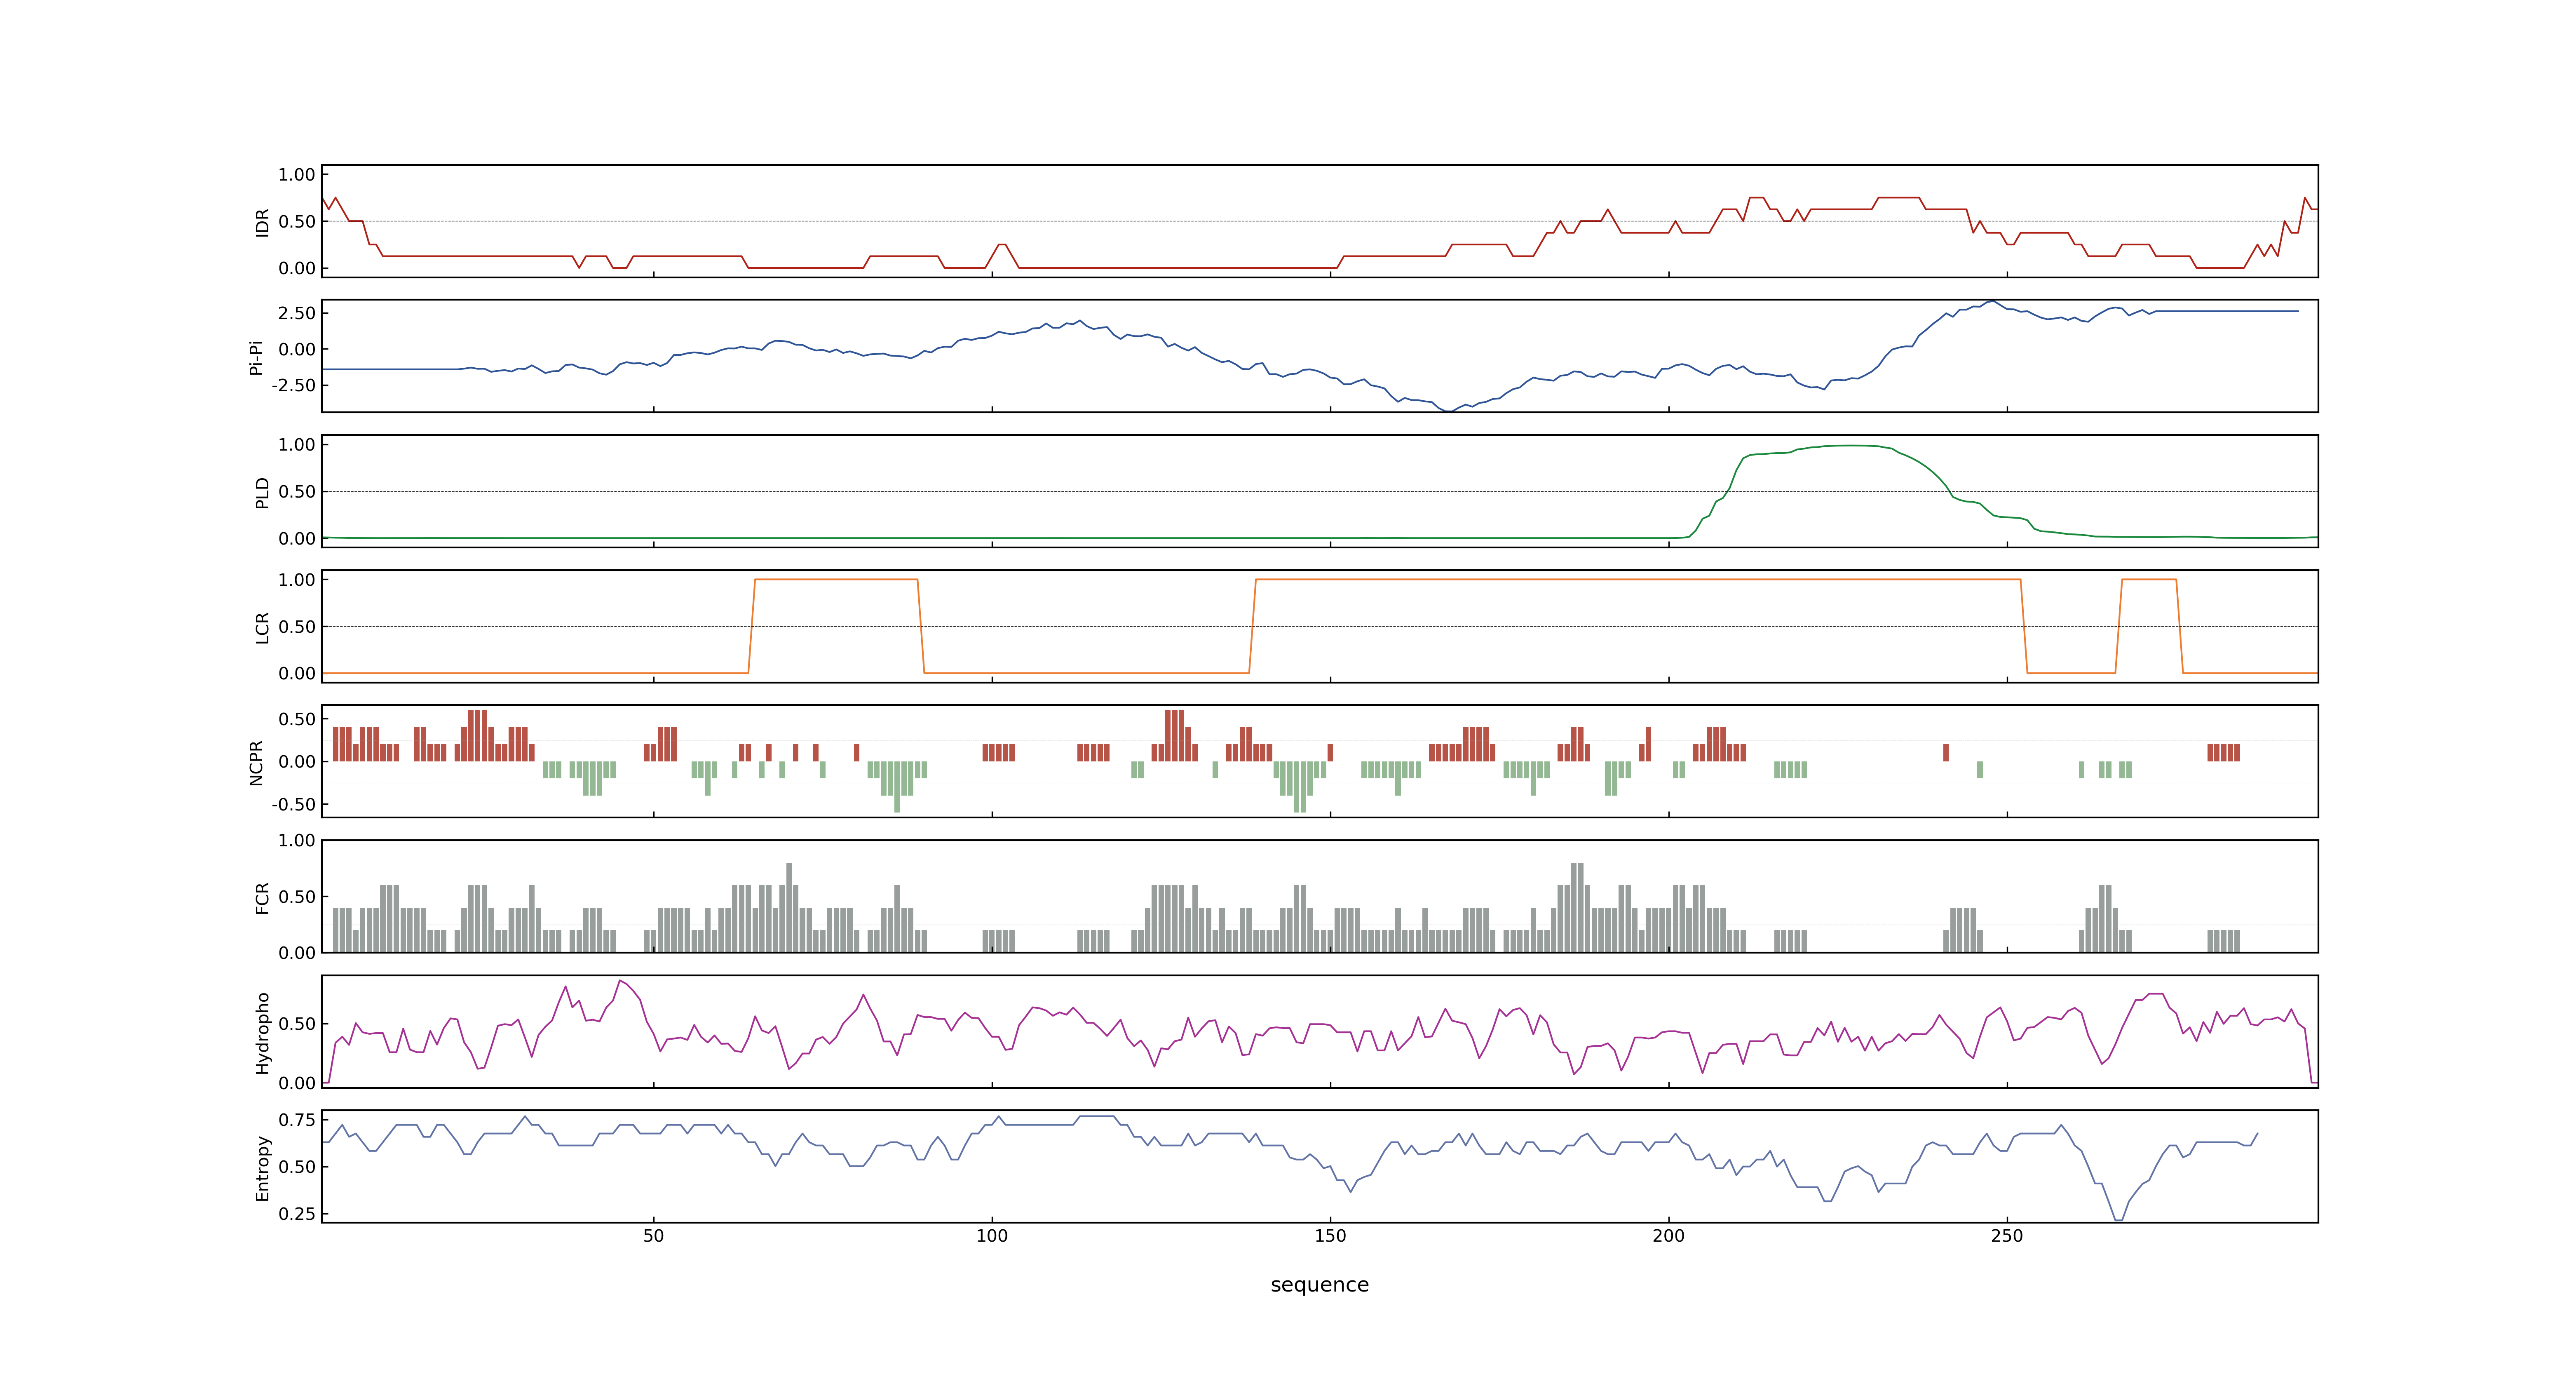Click the short LCR plateau after position 250

(2148, 579)
